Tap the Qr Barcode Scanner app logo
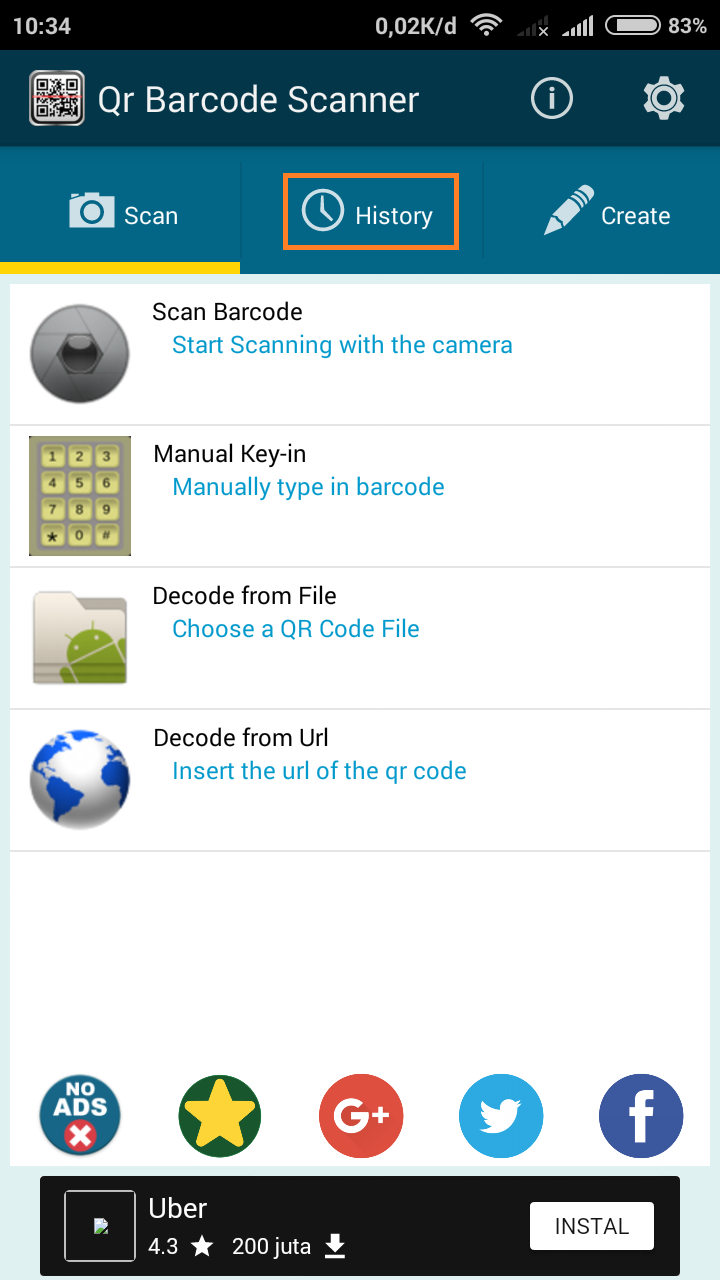 57,99
